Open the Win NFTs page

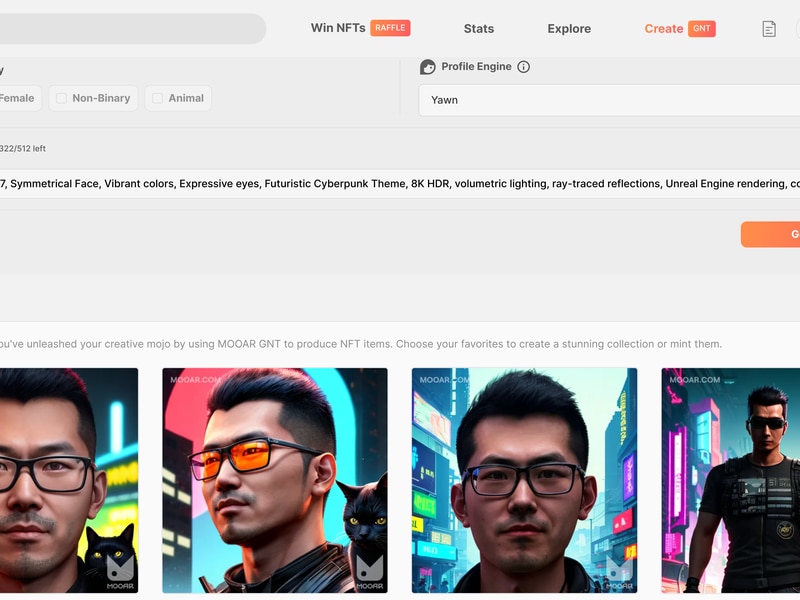pos(338,28)
